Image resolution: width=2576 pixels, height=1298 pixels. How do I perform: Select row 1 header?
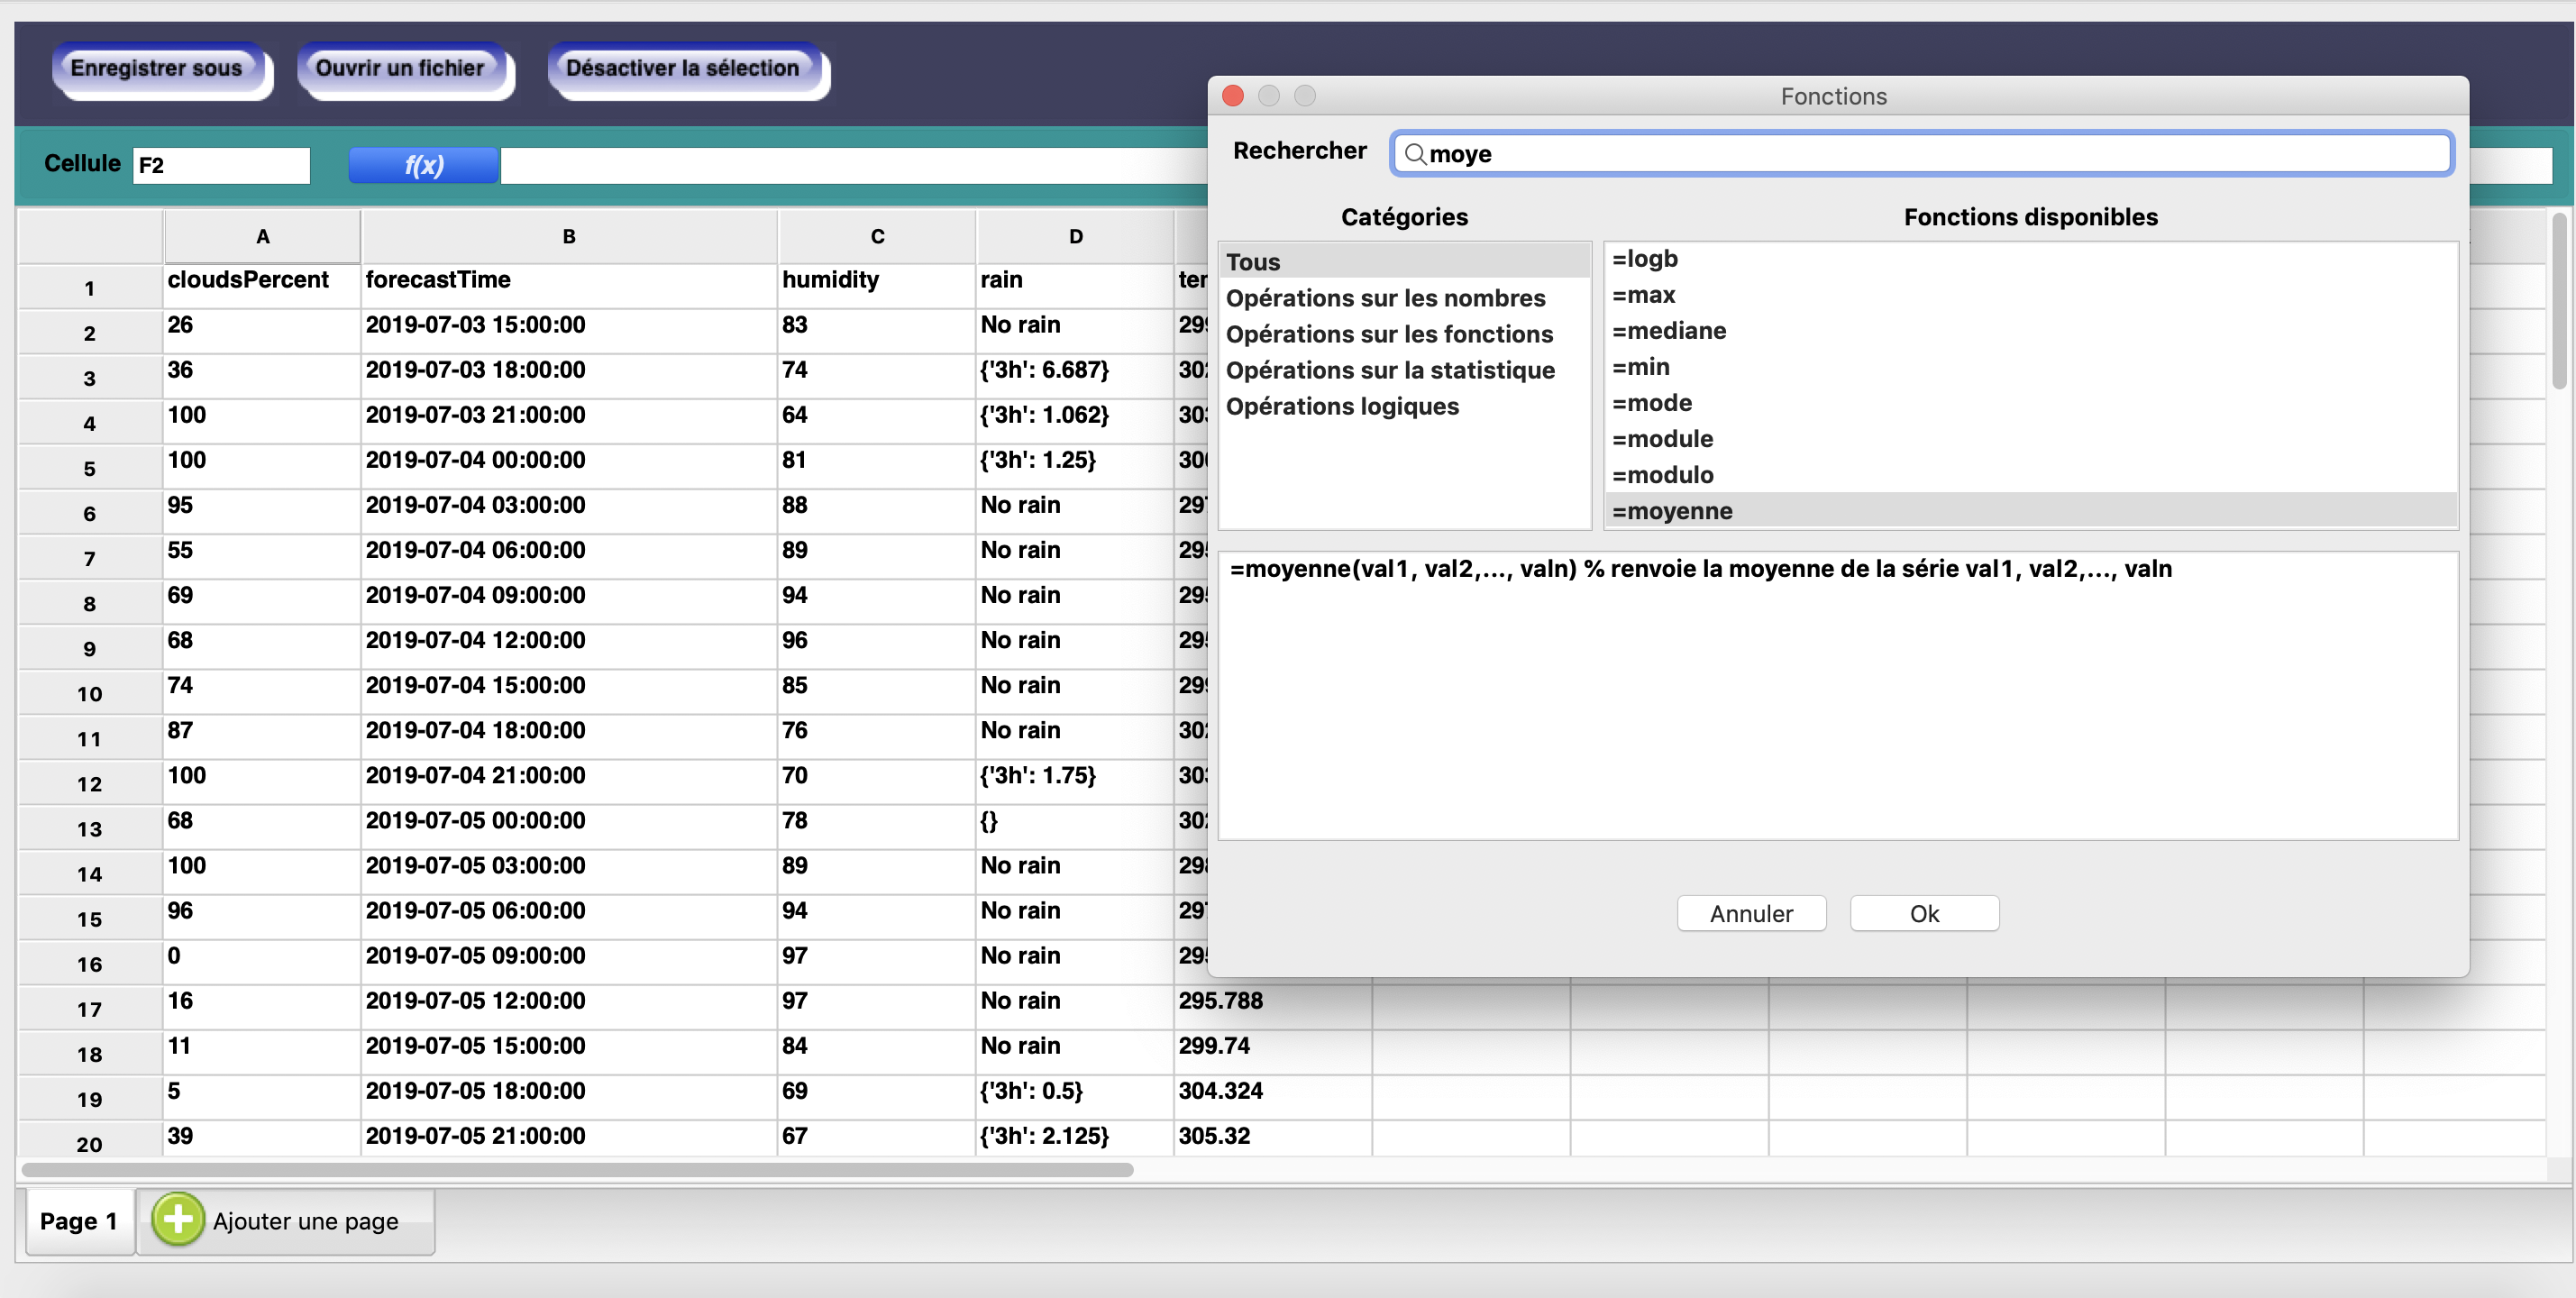click(x=90, y=288)
